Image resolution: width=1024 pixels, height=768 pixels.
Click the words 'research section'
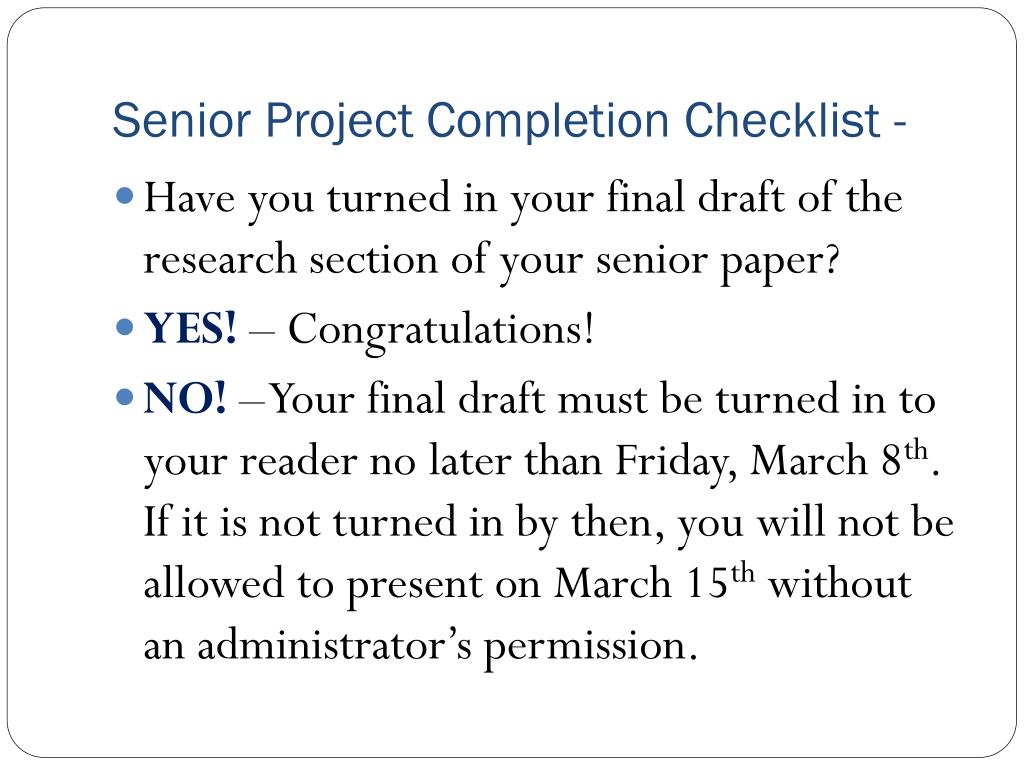pos(291,259)
